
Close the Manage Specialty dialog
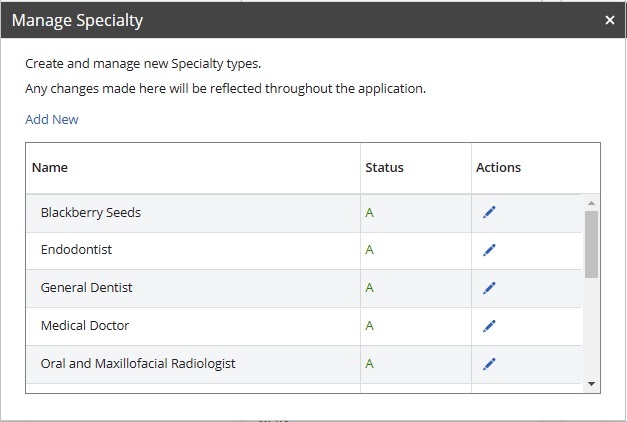pyautogui.click(x=609, y=20)
